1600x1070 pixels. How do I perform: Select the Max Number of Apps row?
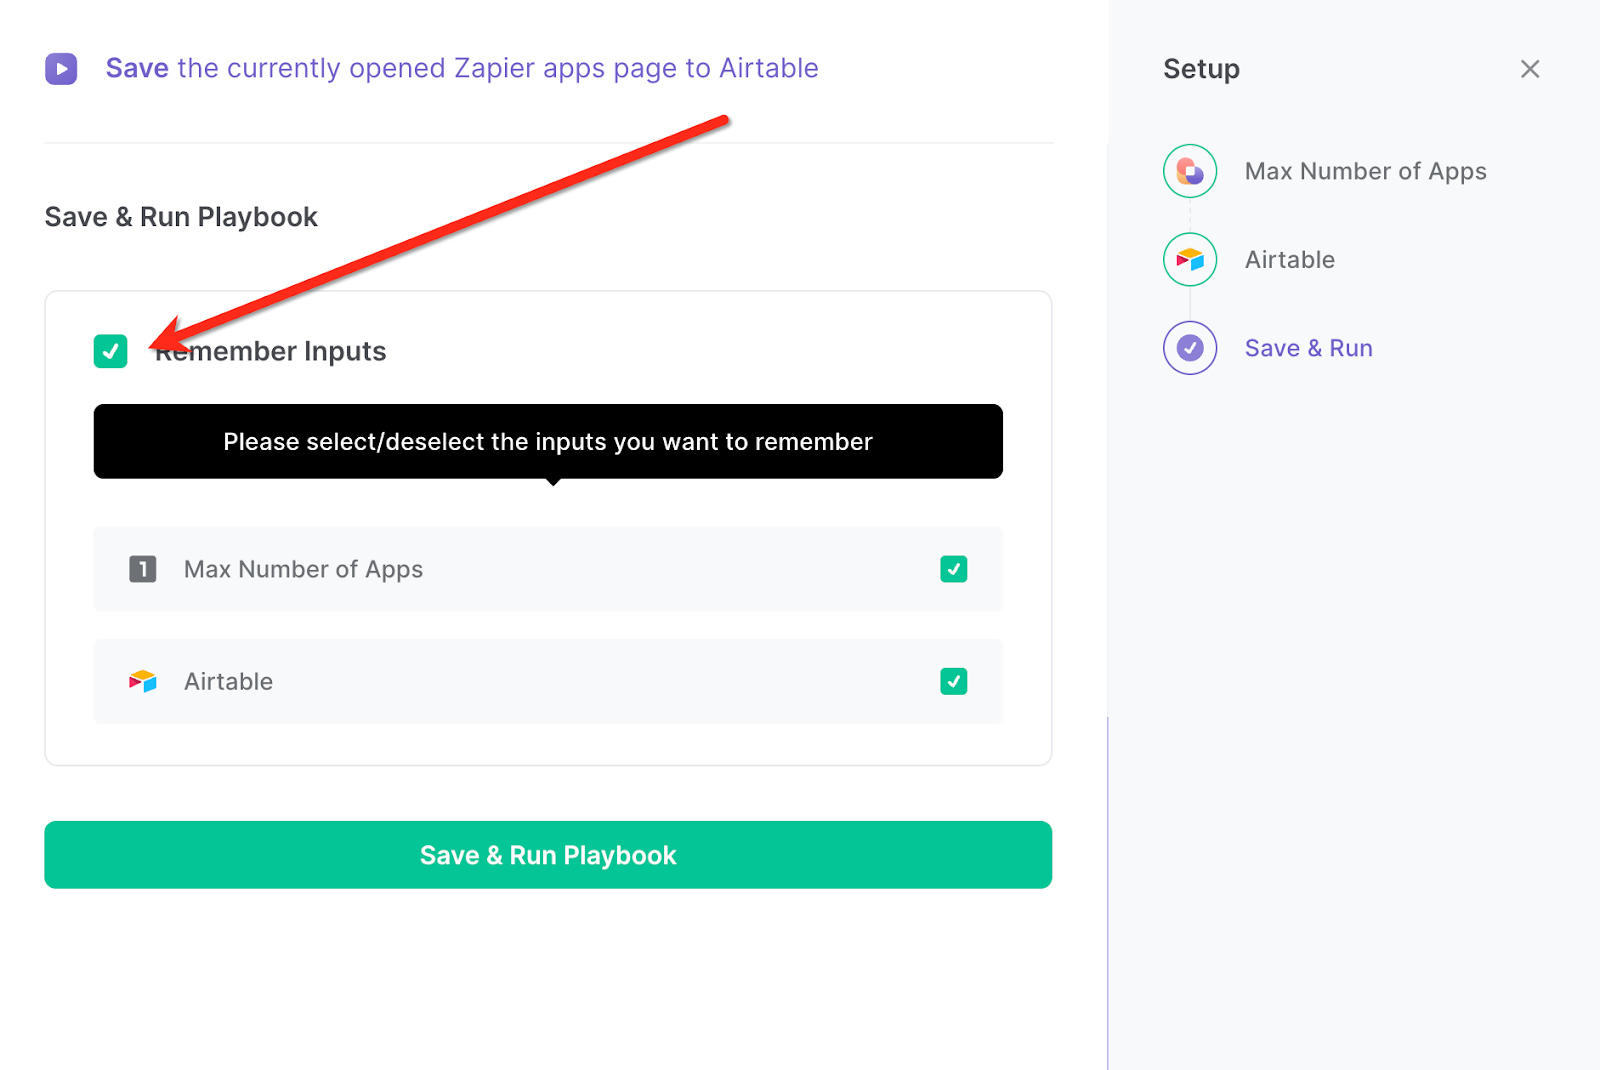pyautogui.click(x=547, y=569)
